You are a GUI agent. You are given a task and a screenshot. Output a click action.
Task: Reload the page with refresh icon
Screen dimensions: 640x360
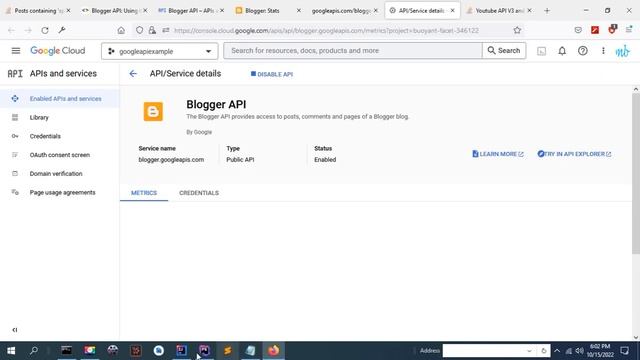(x=44, y=30)
